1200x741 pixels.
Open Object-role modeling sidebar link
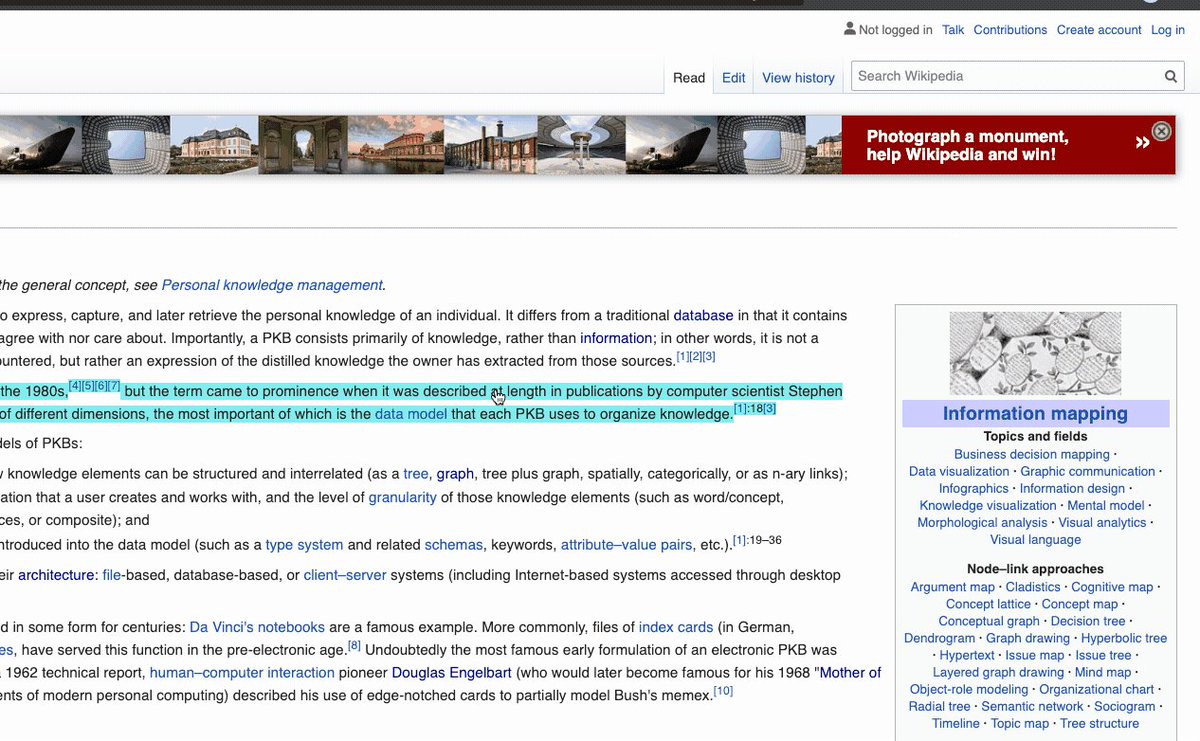[x=969, y=689]
